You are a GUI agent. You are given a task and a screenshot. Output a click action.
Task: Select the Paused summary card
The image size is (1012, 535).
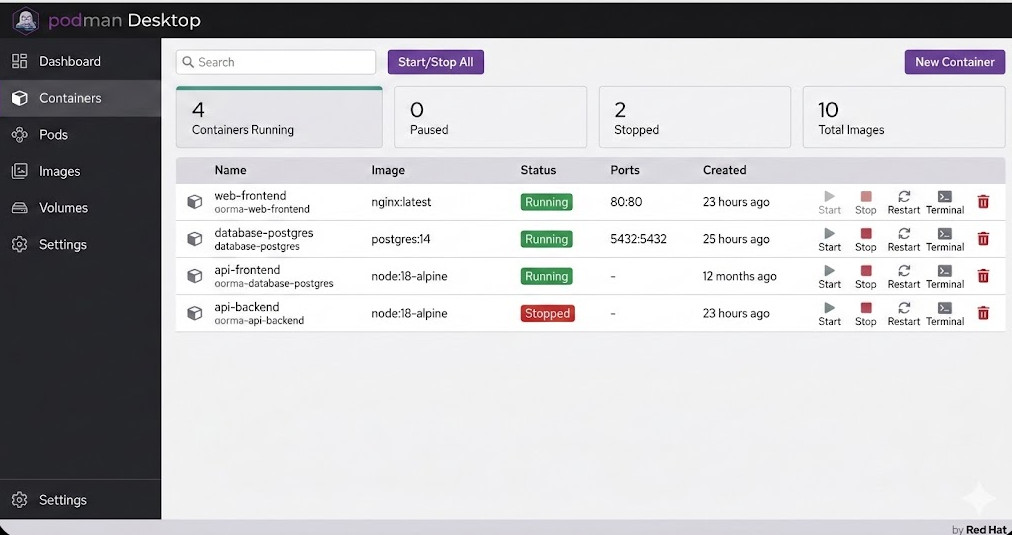tap(491, 117)
